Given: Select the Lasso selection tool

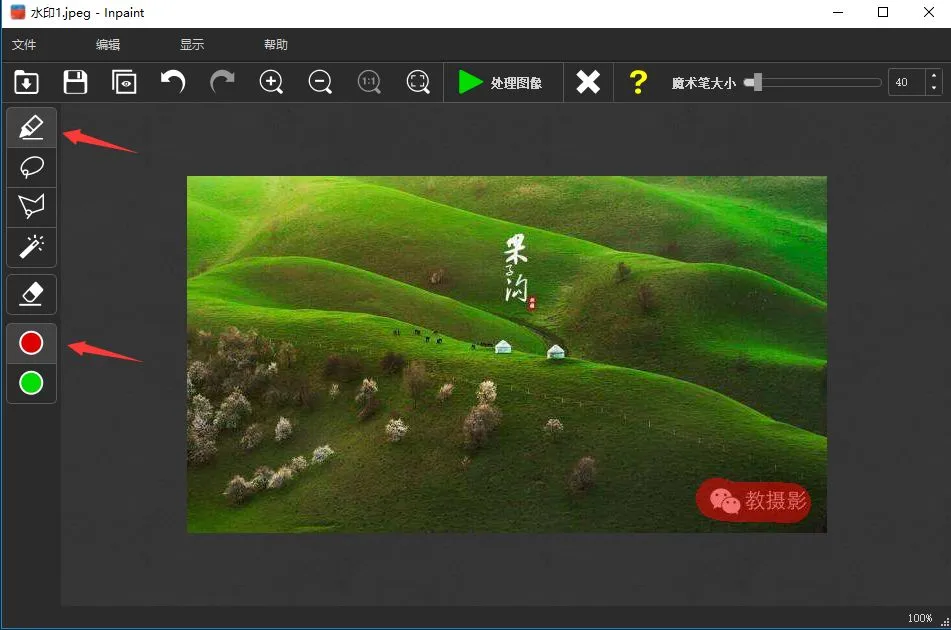Looking at the screenshot, I should [31, 167].
